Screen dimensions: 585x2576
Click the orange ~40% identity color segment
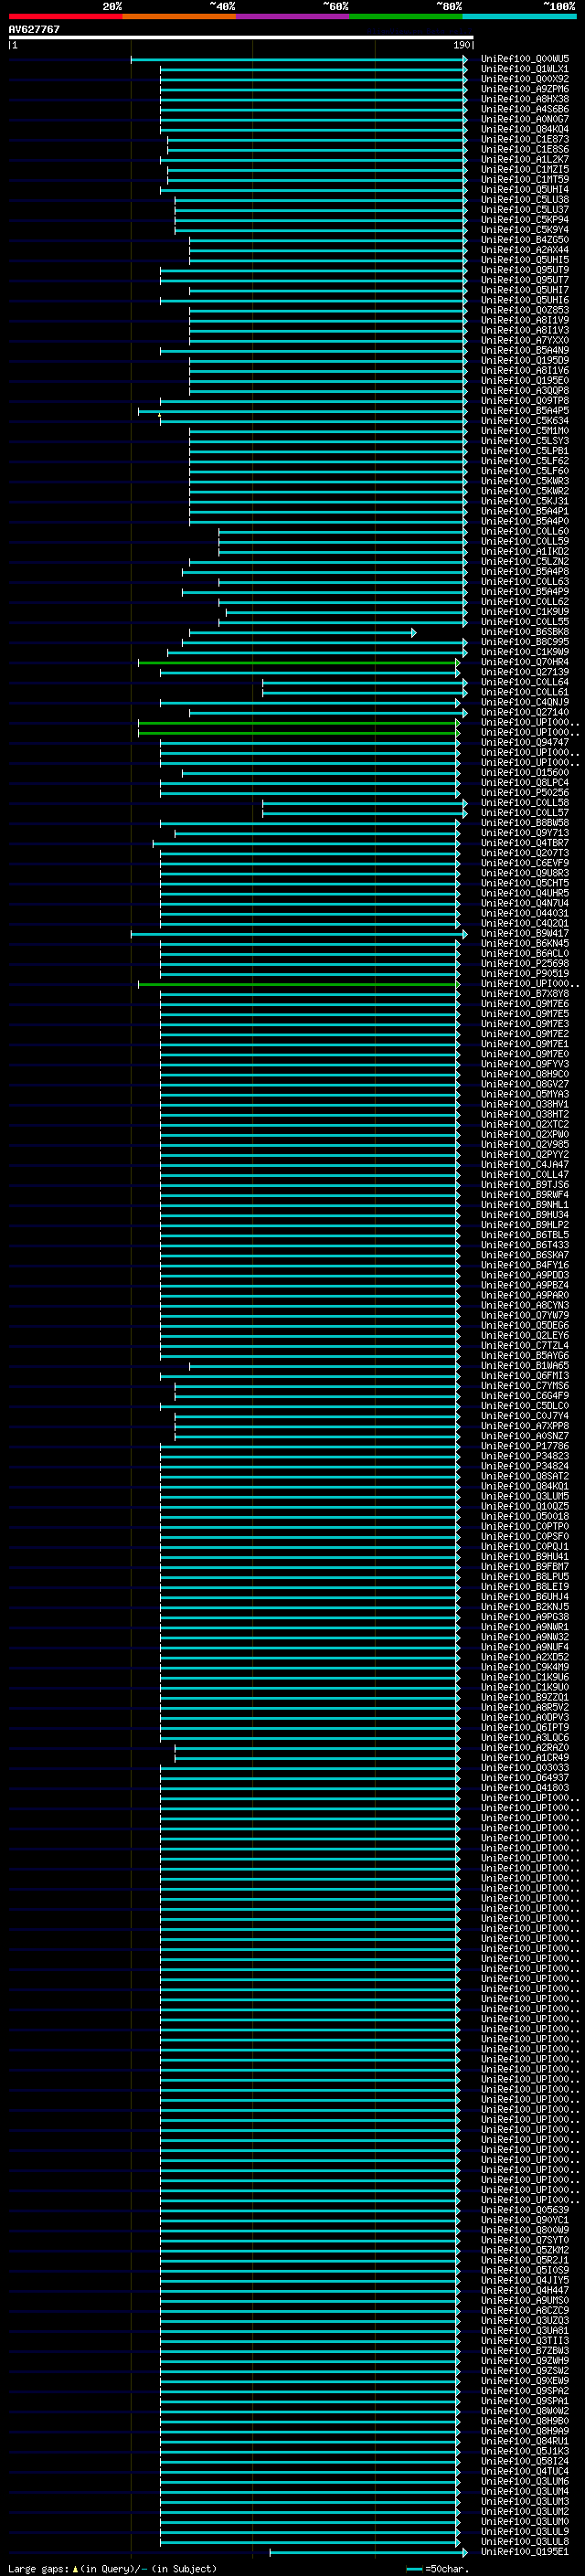[x=179, y=16]
